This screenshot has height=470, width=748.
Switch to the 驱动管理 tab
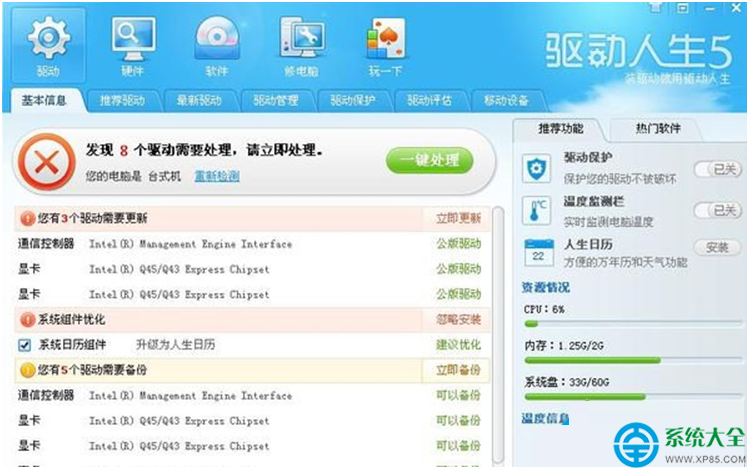[276, 101]
